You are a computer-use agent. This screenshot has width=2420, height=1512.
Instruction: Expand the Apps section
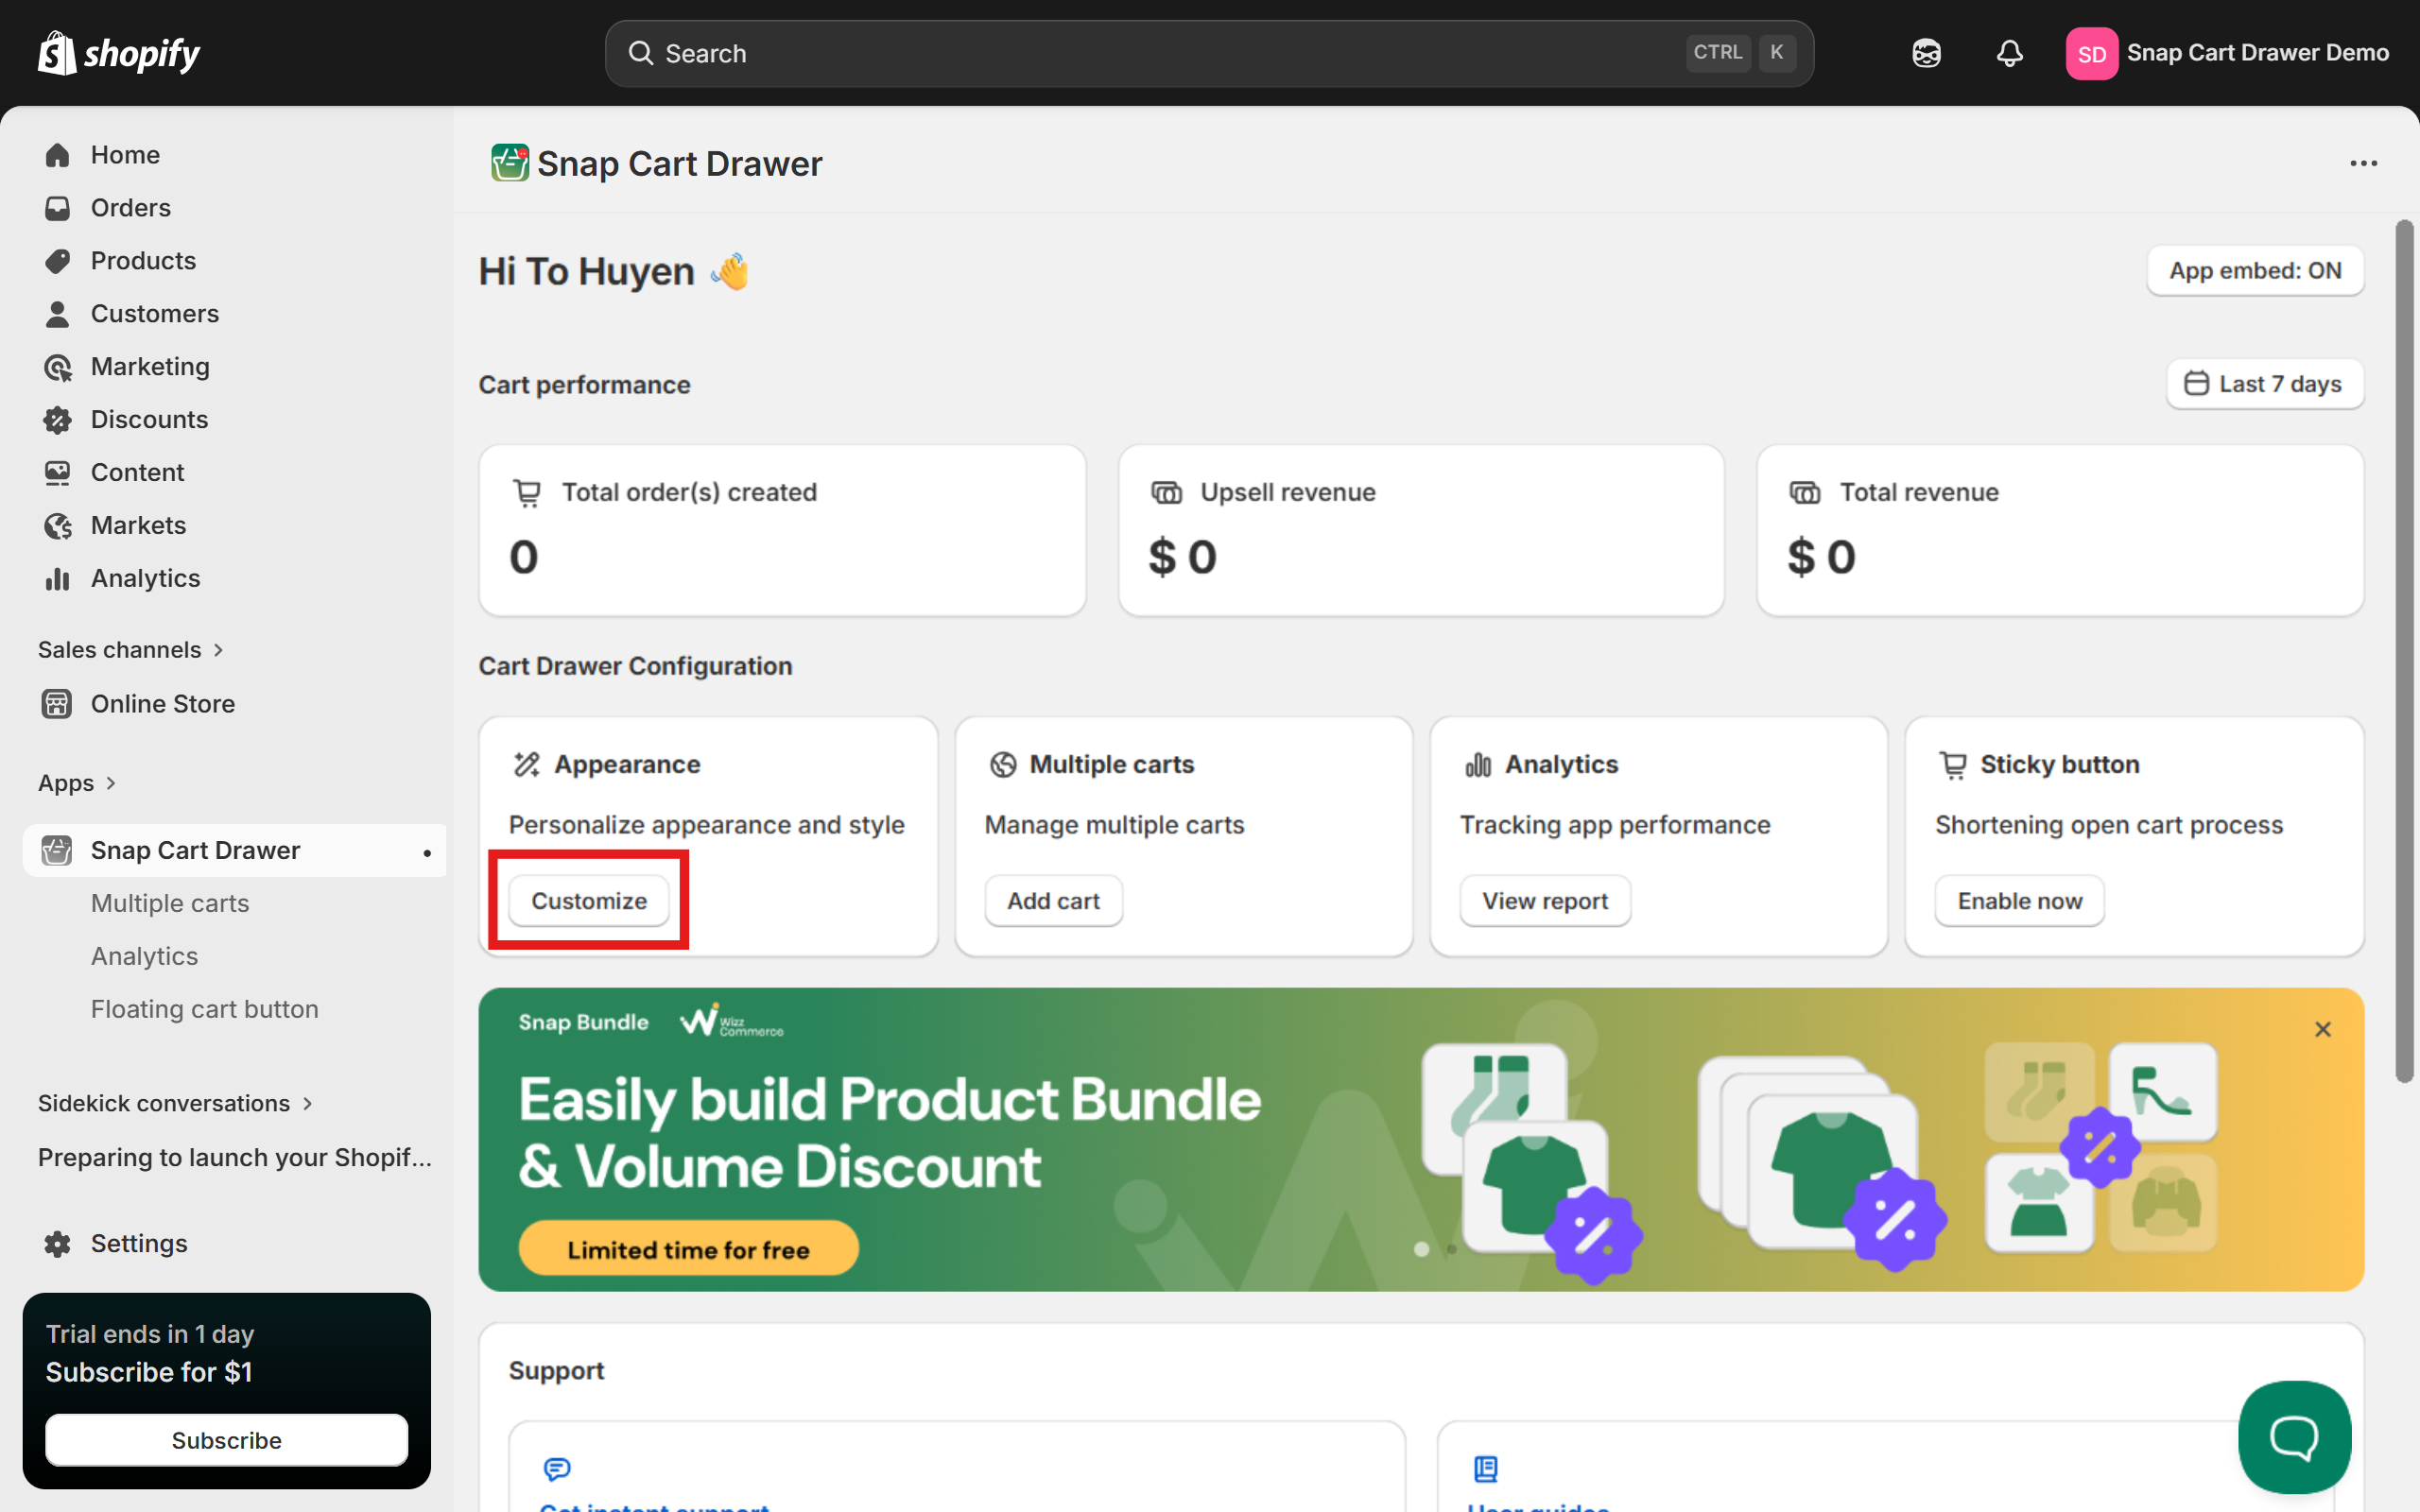coord(78,782)
